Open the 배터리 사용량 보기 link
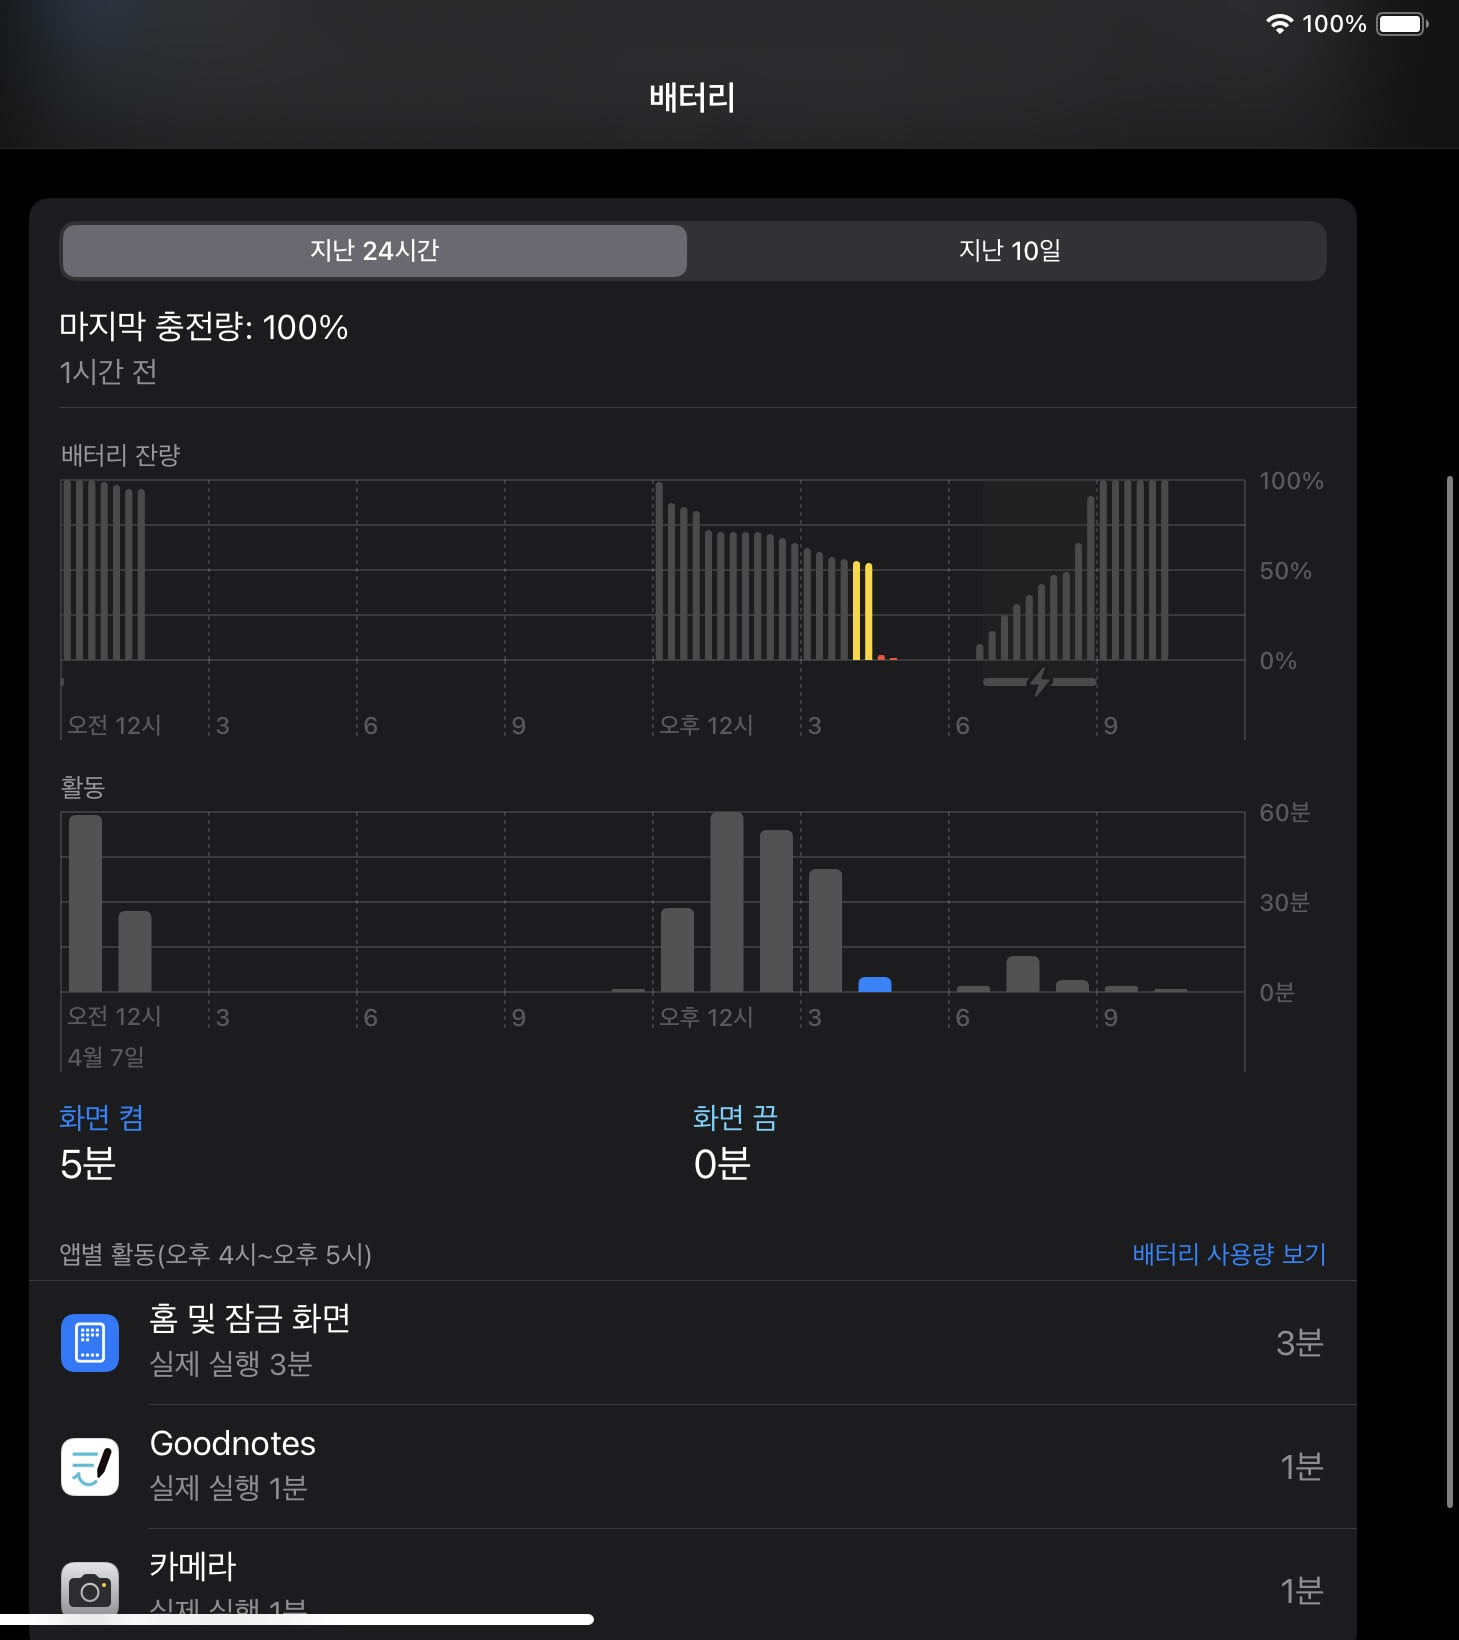1459x1640 pixels. [x=1228, y=1254]
